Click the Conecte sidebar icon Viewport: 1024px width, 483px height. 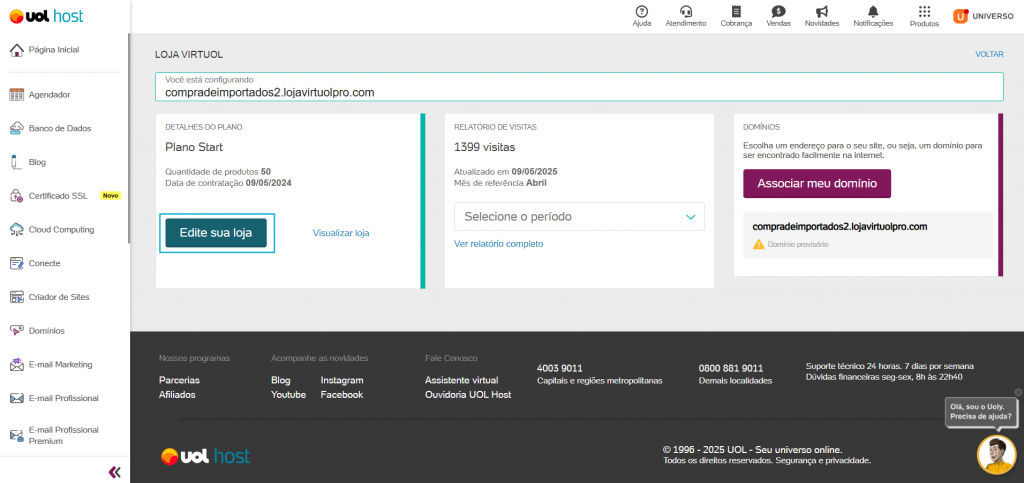click(17, 264)
